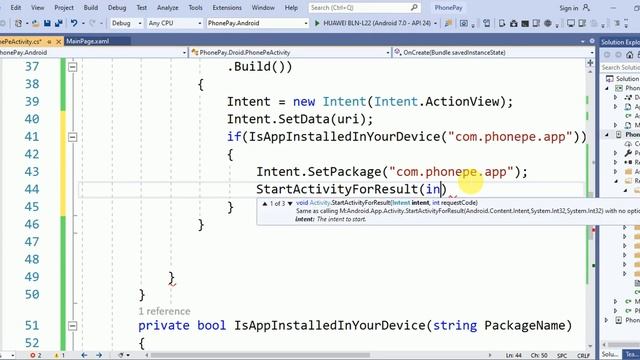640x360 pixels.
Task: Open the Build menu
Action: pos(91,7)
